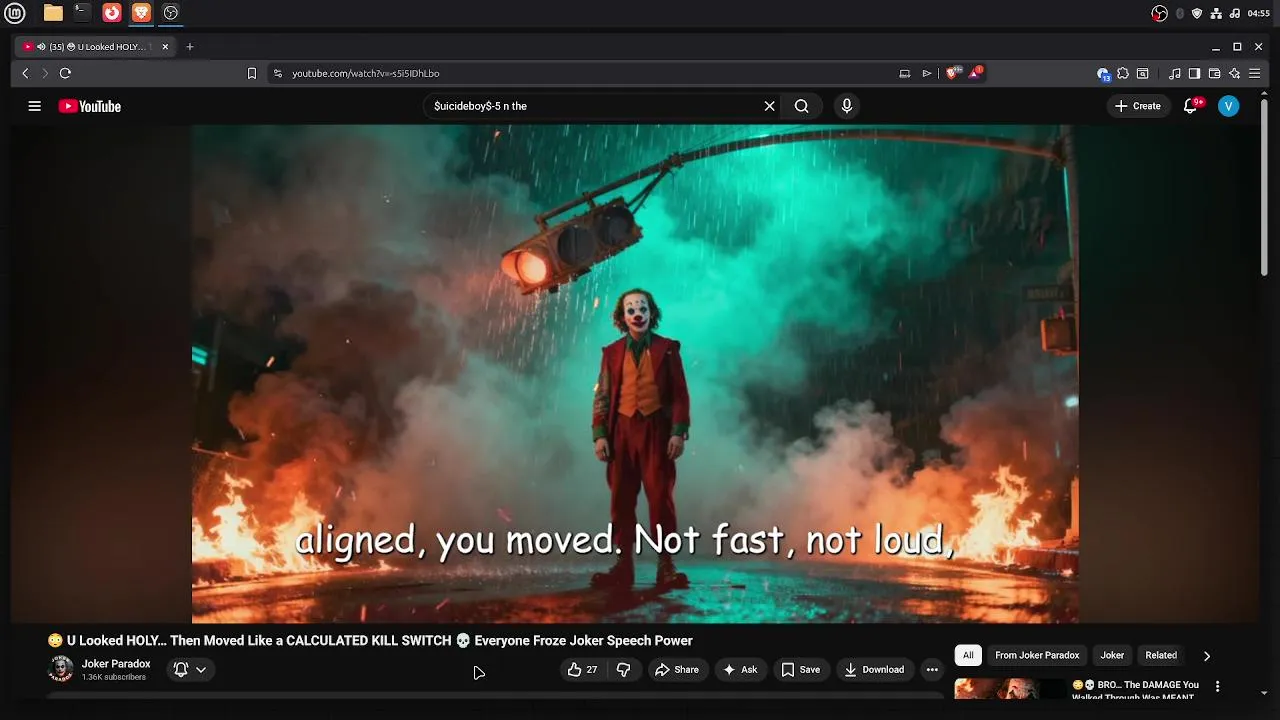Open a new browser tab

coord(190,47)
